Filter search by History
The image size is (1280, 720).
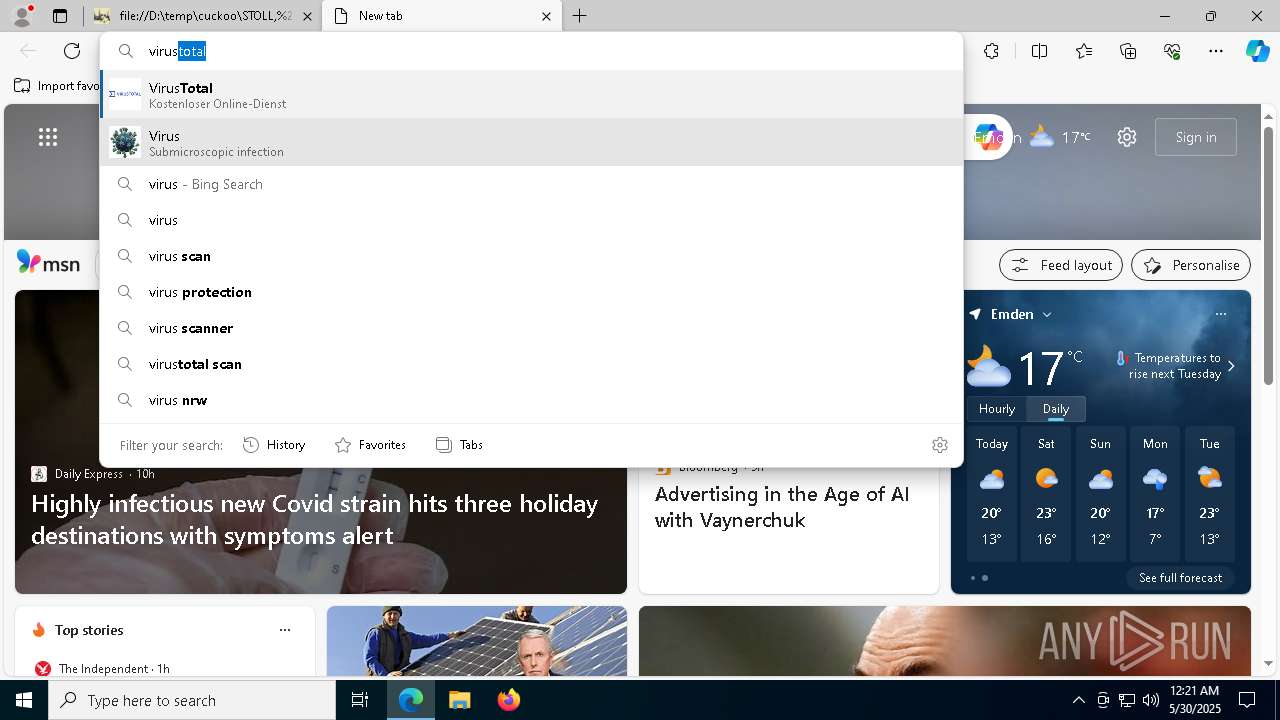pyautogui.click(x=274, y=445)
